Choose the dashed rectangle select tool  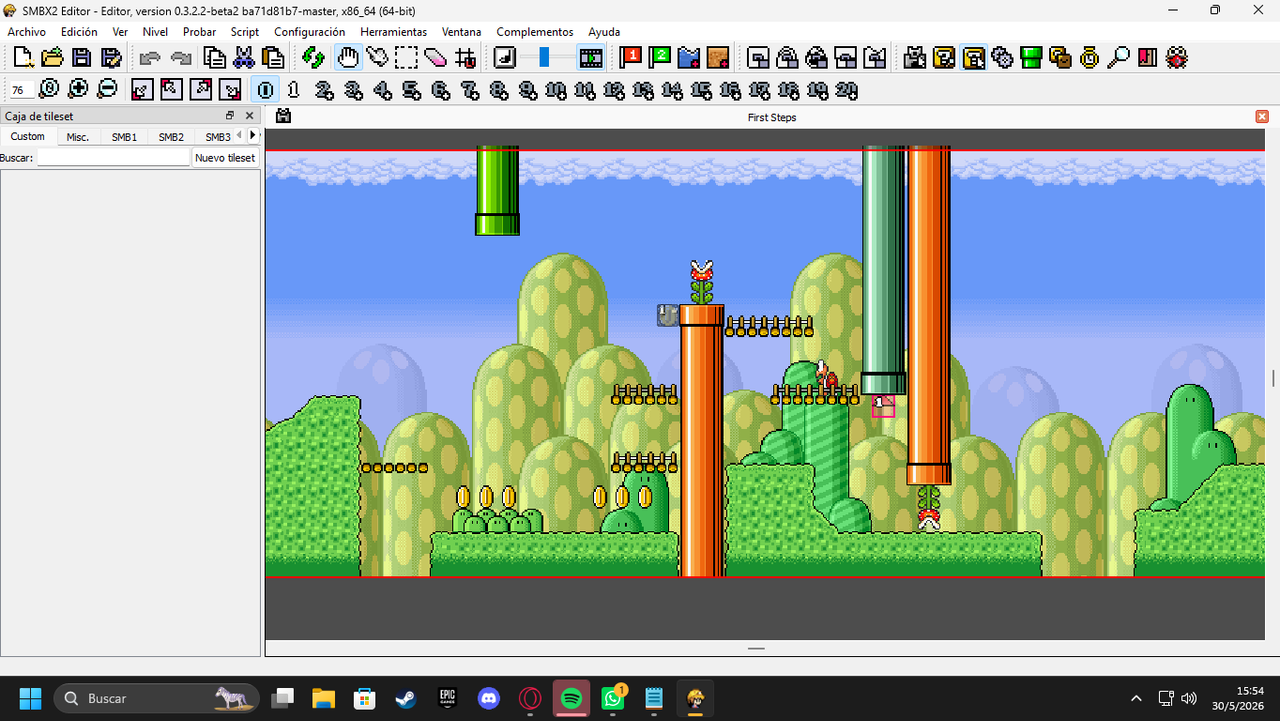(x=405, y=58)
